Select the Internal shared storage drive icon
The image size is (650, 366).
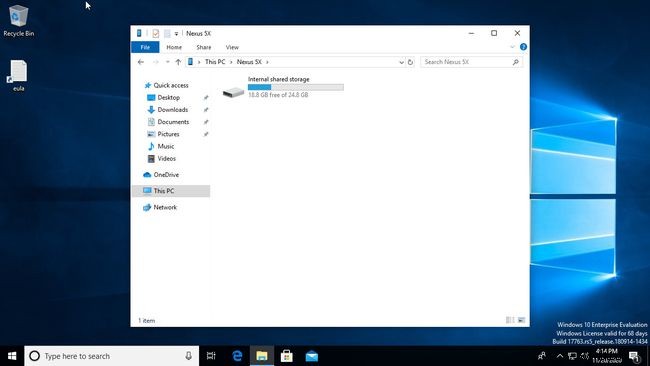[233, 92]
